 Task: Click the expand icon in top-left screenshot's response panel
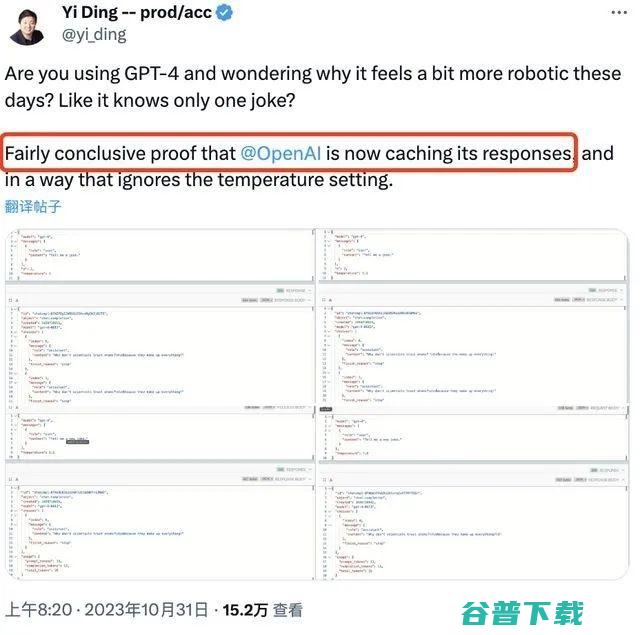[11, 300]
